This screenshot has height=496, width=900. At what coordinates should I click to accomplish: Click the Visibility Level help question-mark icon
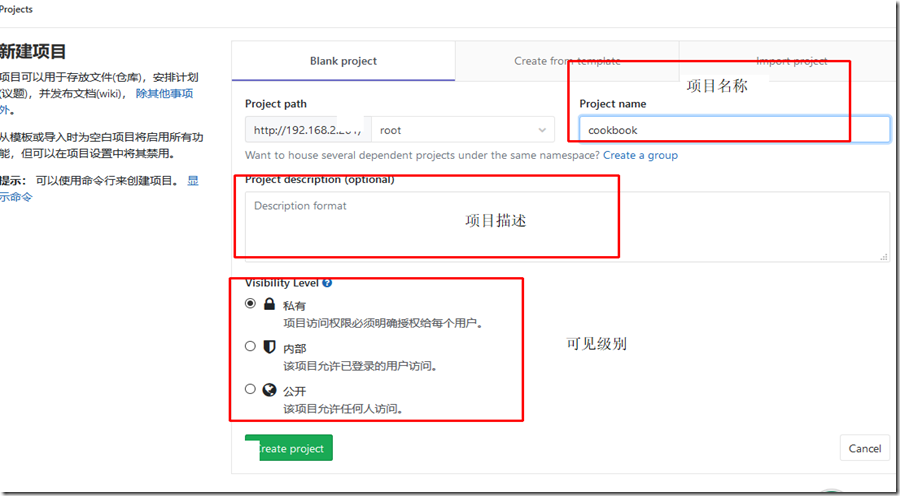(x=328, y=283)
